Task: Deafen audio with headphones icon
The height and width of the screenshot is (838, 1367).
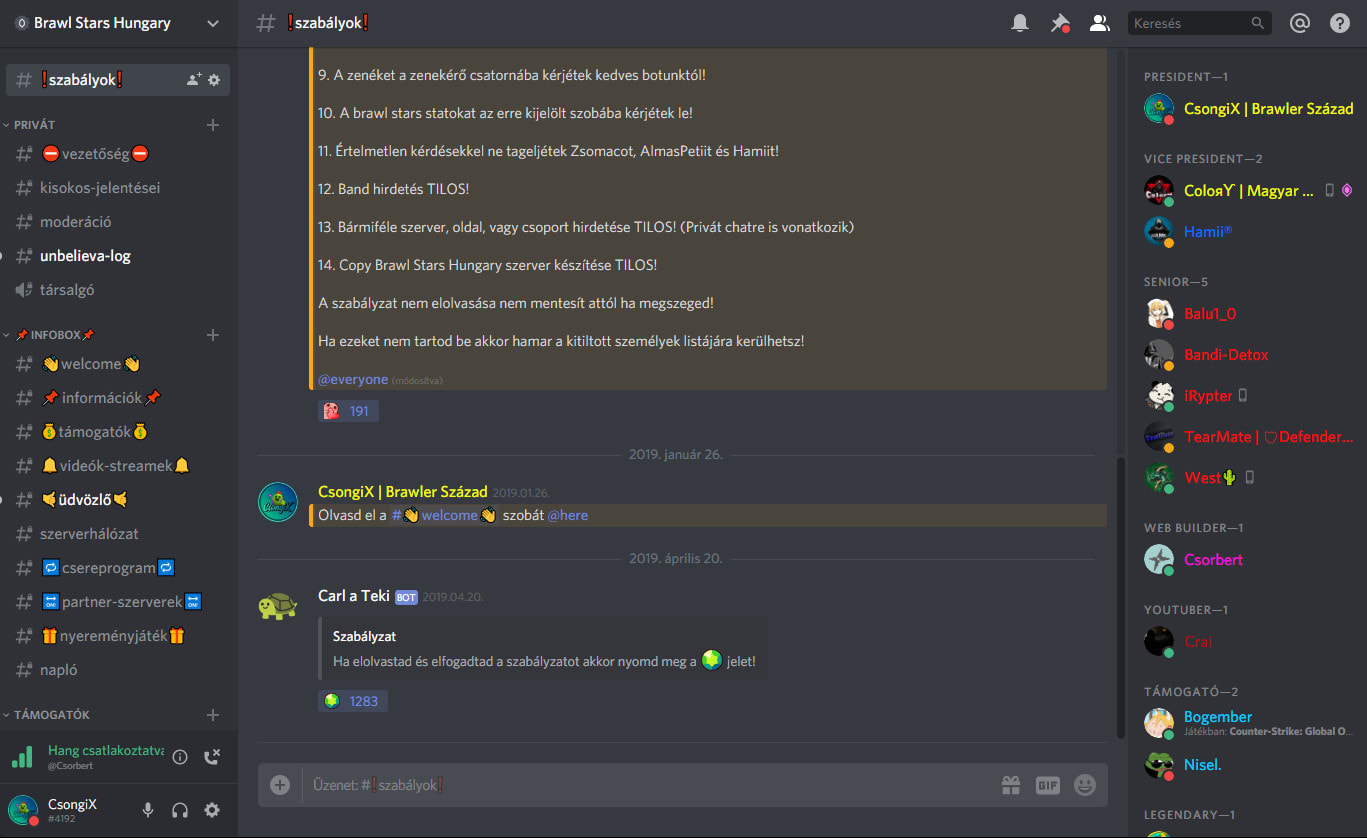Action: click(180, 810)
